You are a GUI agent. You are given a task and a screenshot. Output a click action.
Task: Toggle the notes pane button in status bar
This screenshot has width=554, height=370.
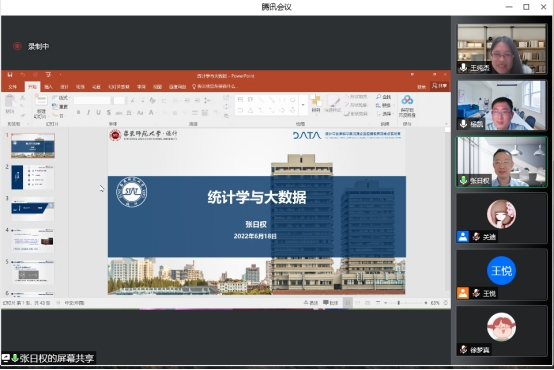[x=311, y=303]
